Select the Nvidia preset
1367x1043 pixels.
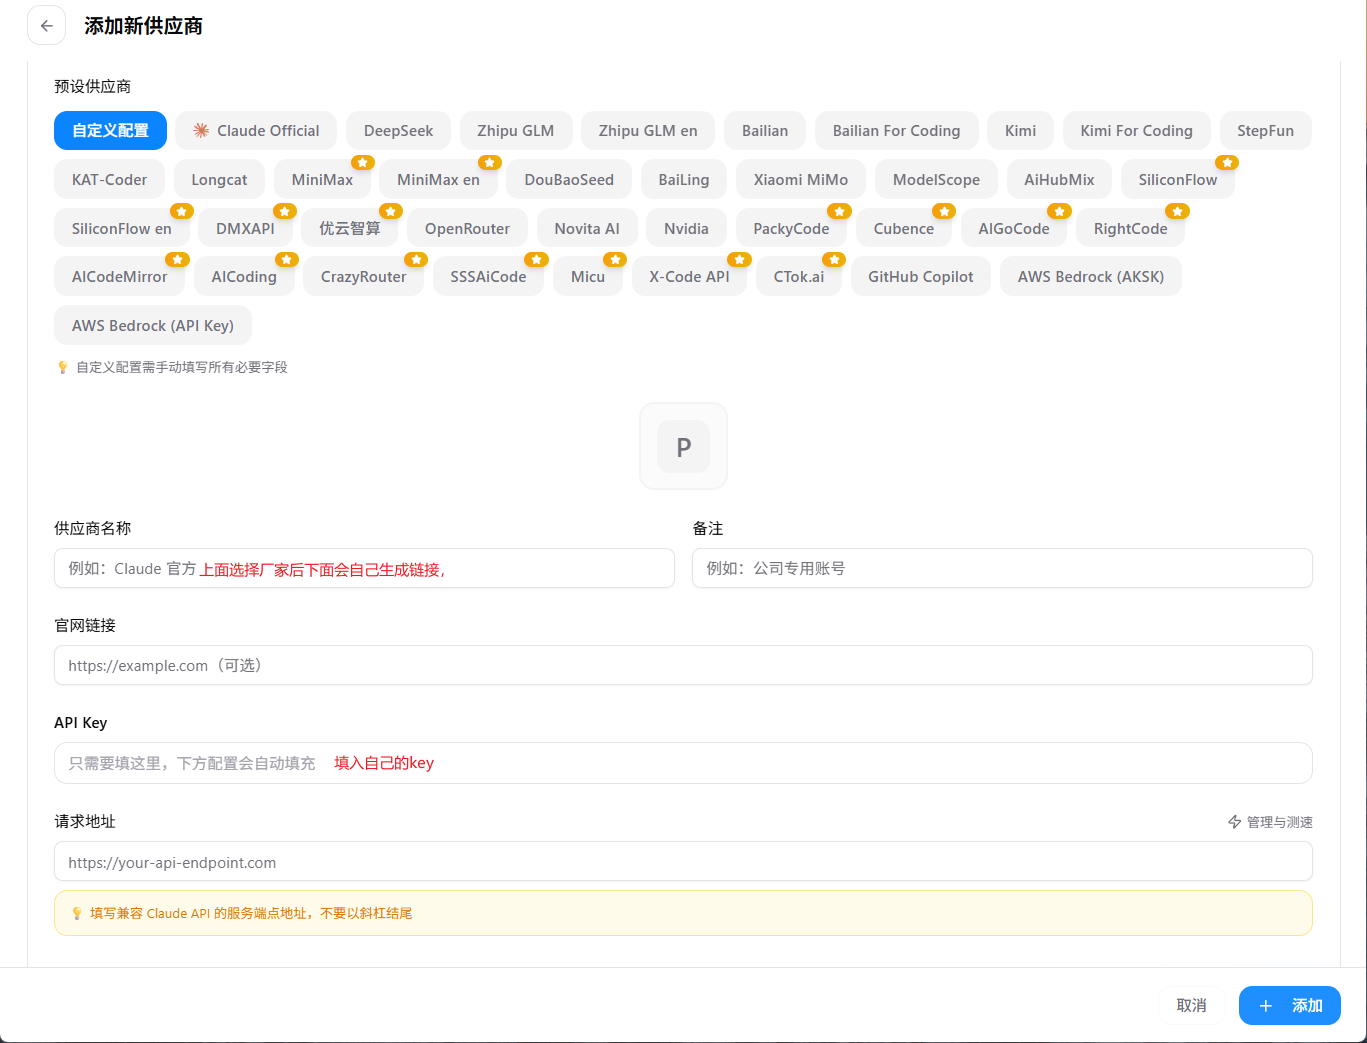coord(686,229)
